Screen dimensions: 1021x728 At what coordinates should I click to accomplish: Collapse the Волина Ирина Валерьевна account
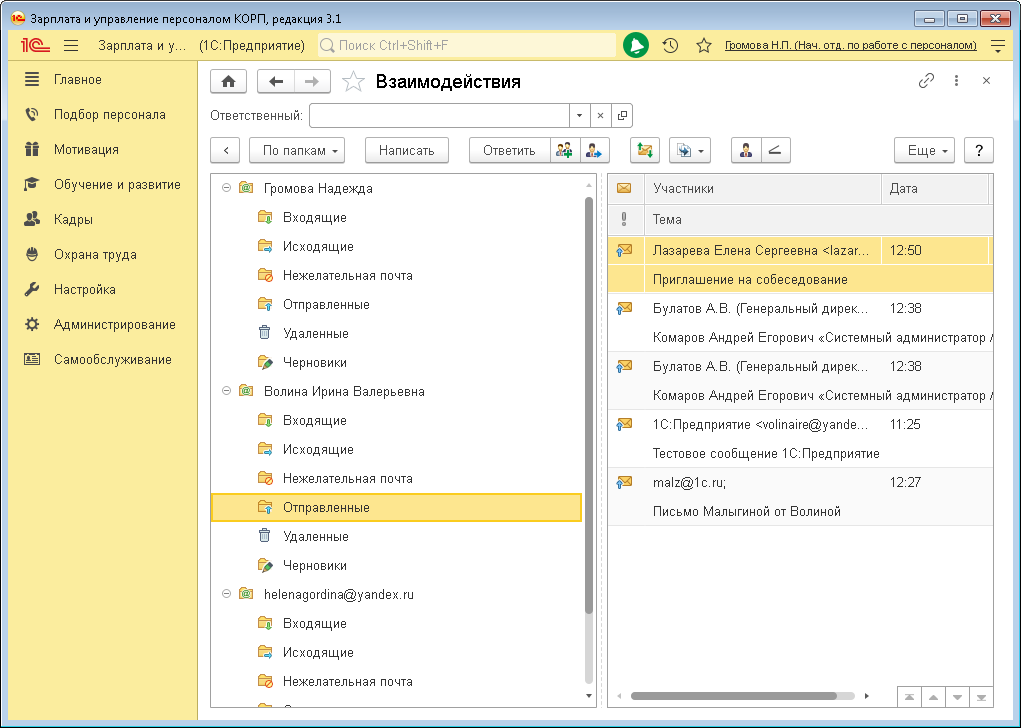[x=227, y=391]
